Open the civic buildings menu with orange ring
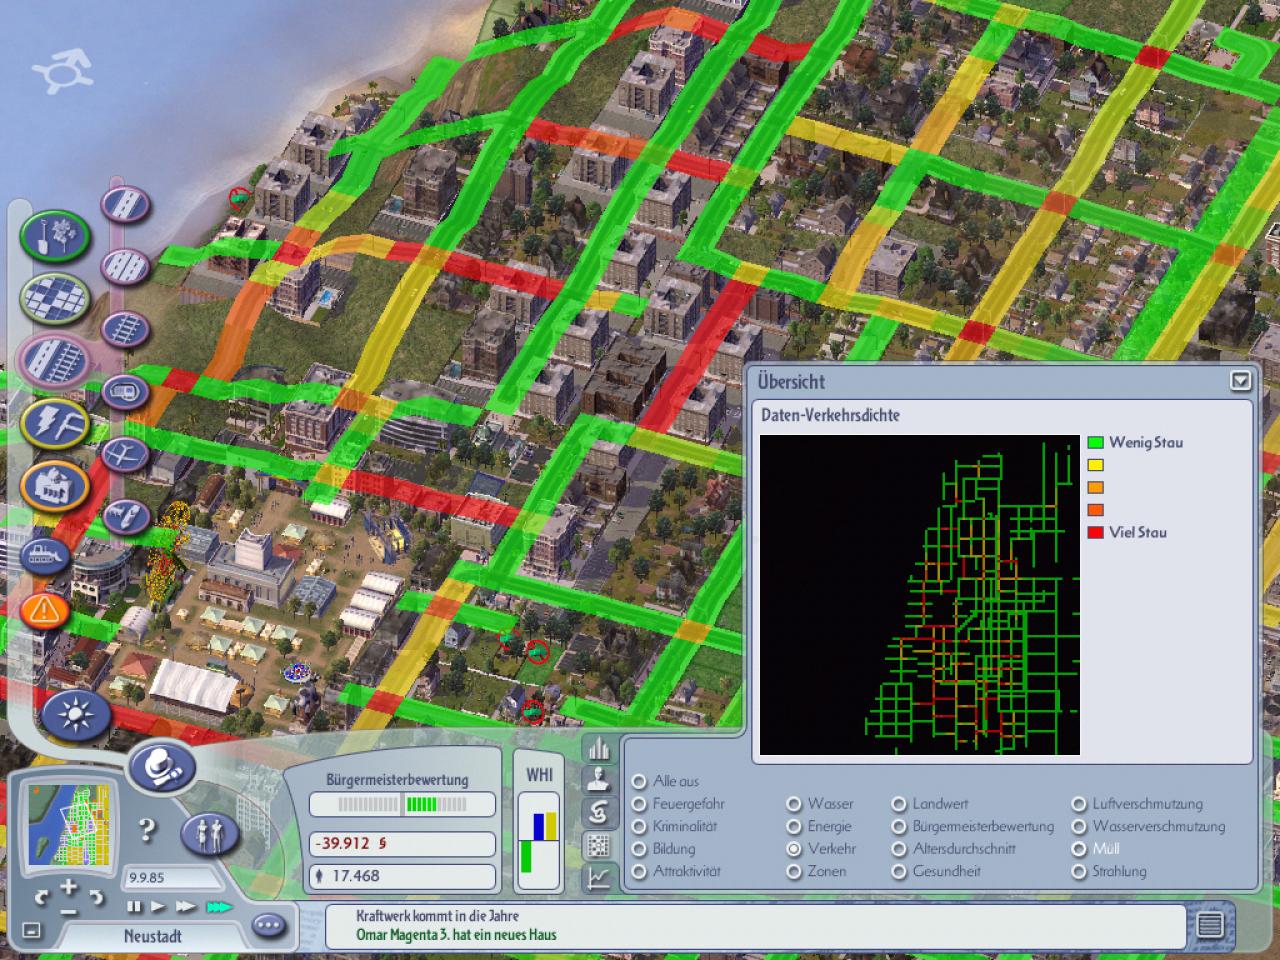This screenshot has width=1280, height=960. (55, 487)
